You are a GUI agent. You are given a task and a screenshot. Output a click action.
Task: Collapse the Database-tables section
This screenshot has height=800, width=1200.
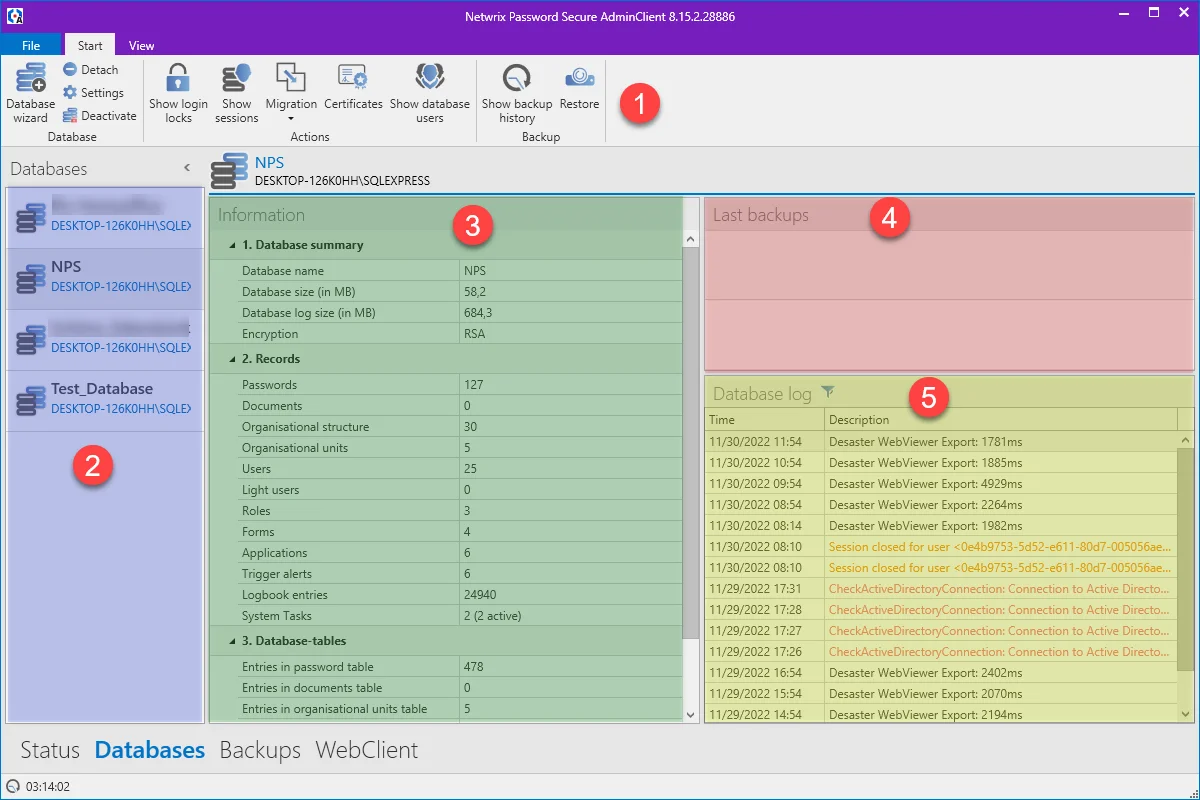click(x=233, y=641)
